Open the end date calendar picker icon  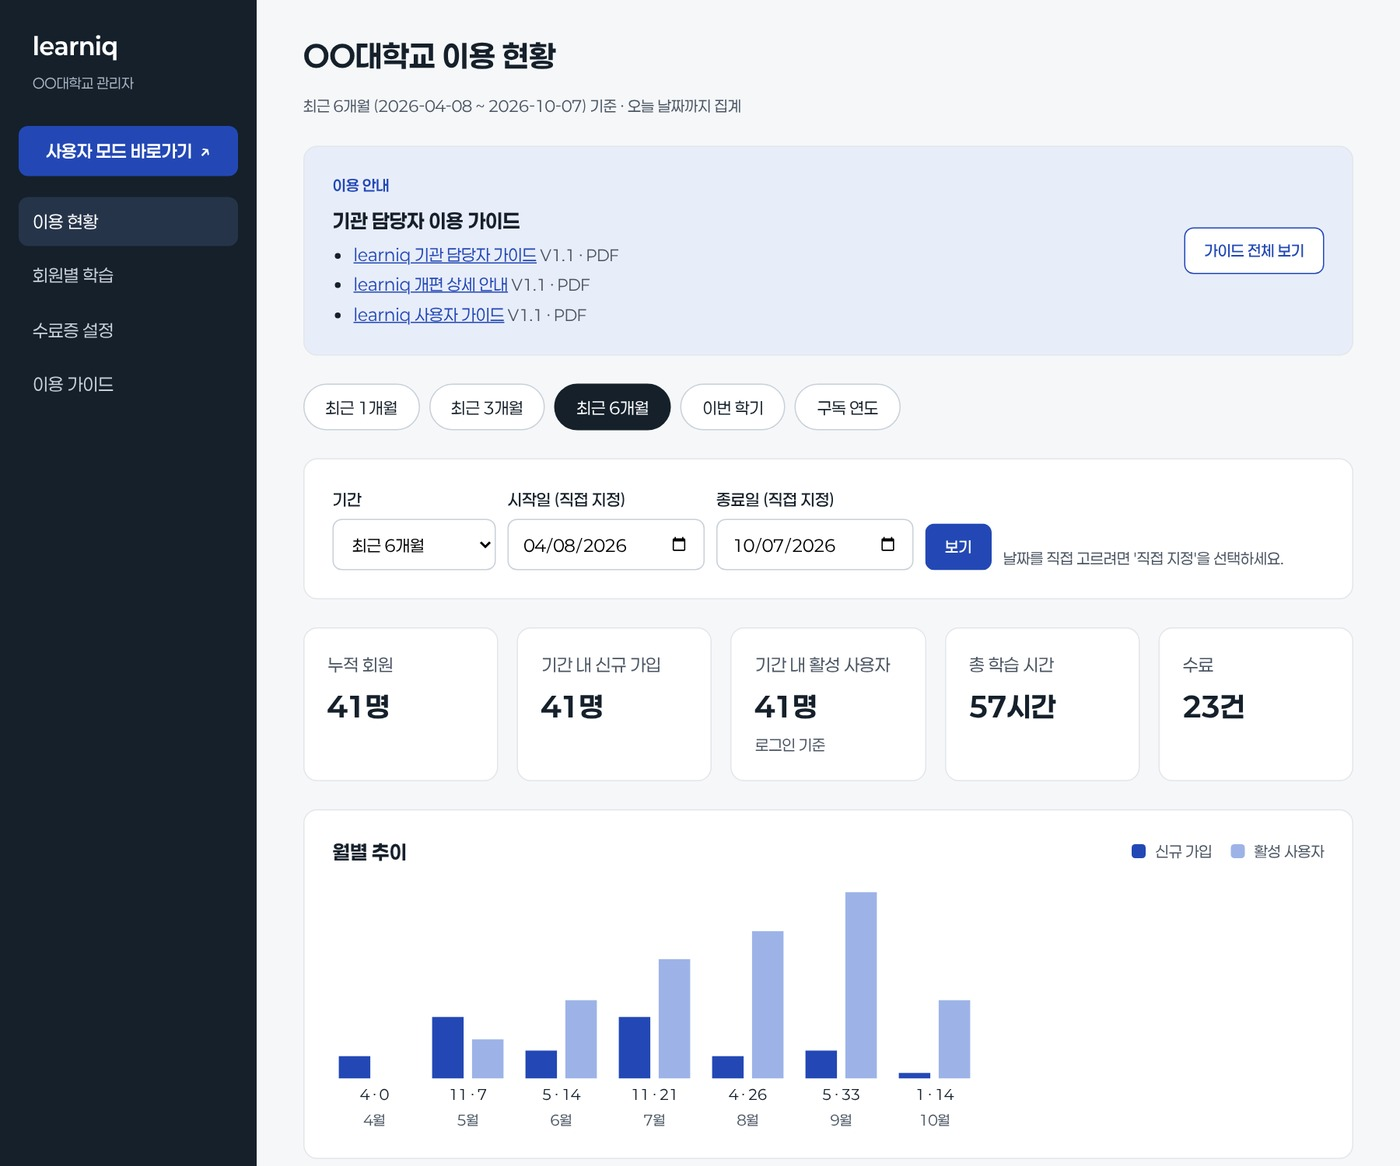point(887,544)
